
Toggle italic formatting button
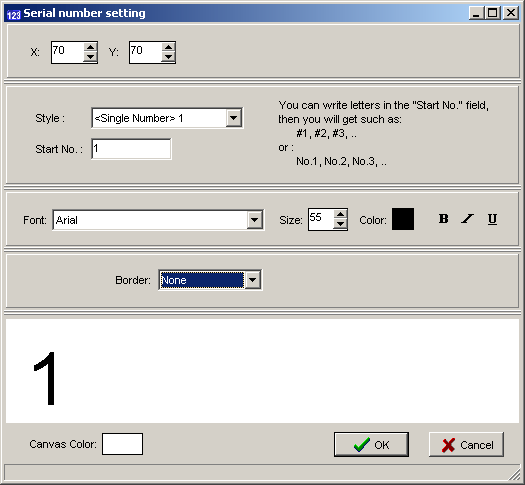(467, 219)
